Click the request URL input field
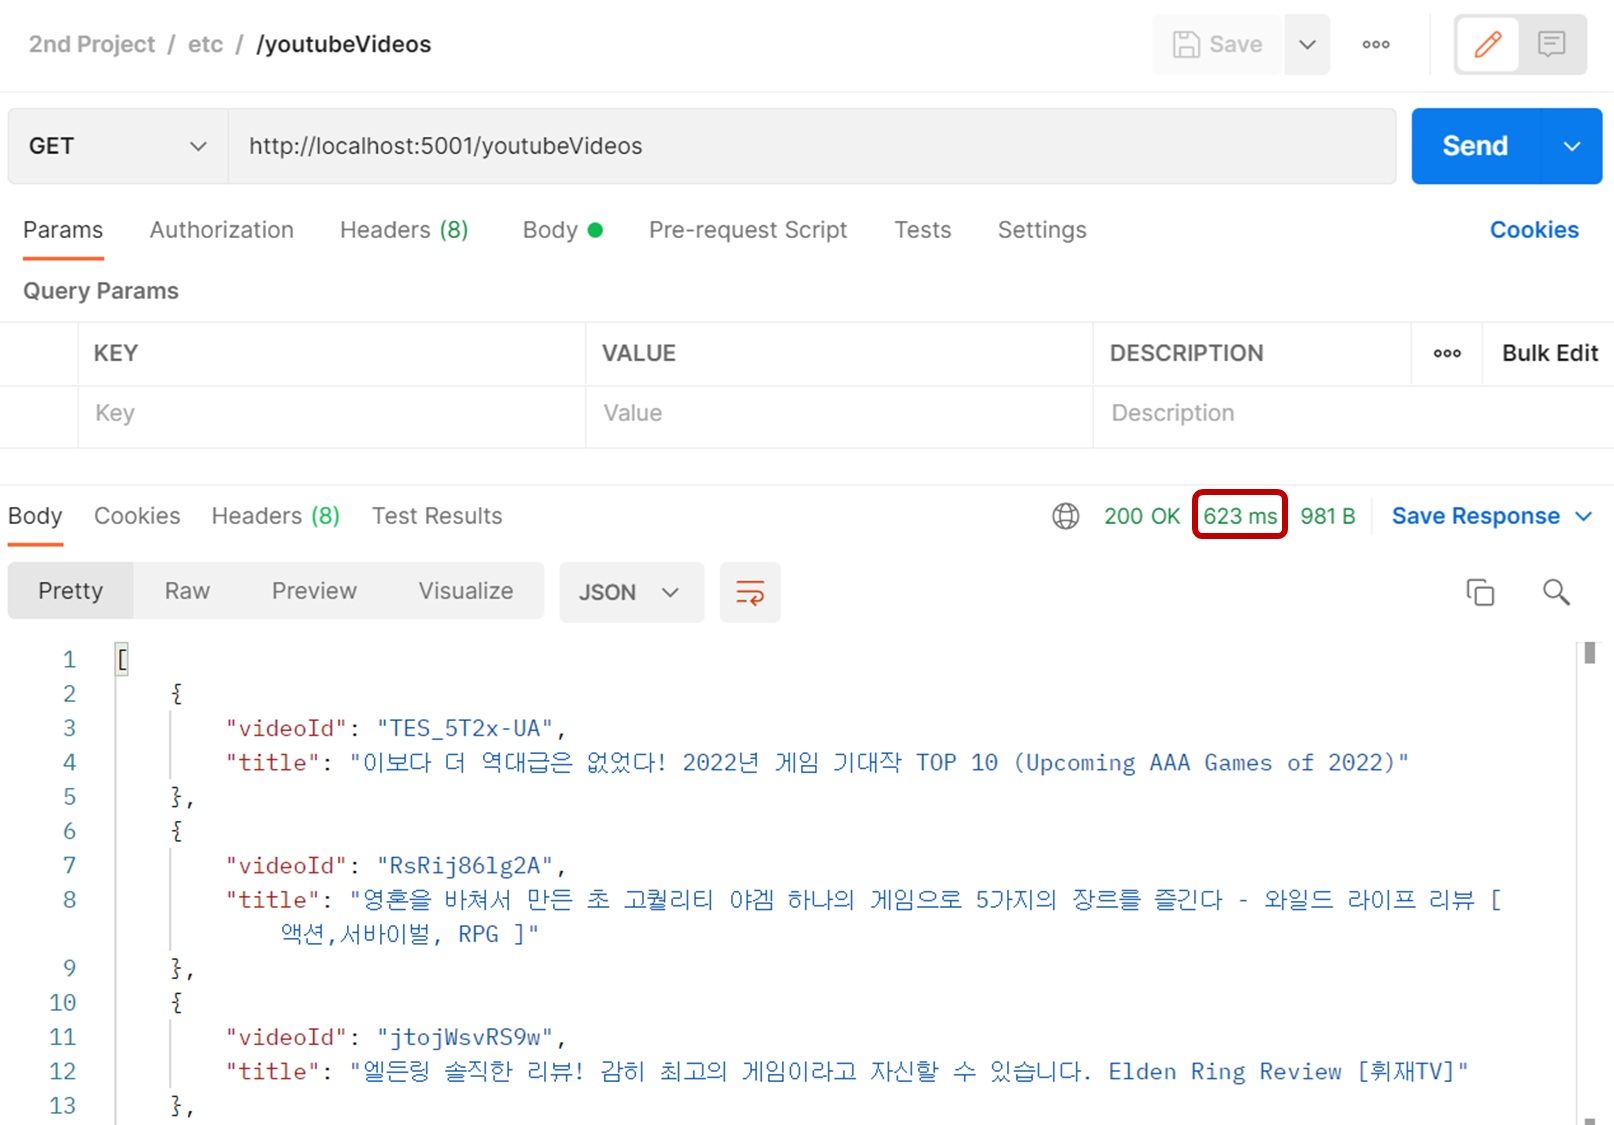This screenshot has width=1614, height=1125. [x=811, y=146]
